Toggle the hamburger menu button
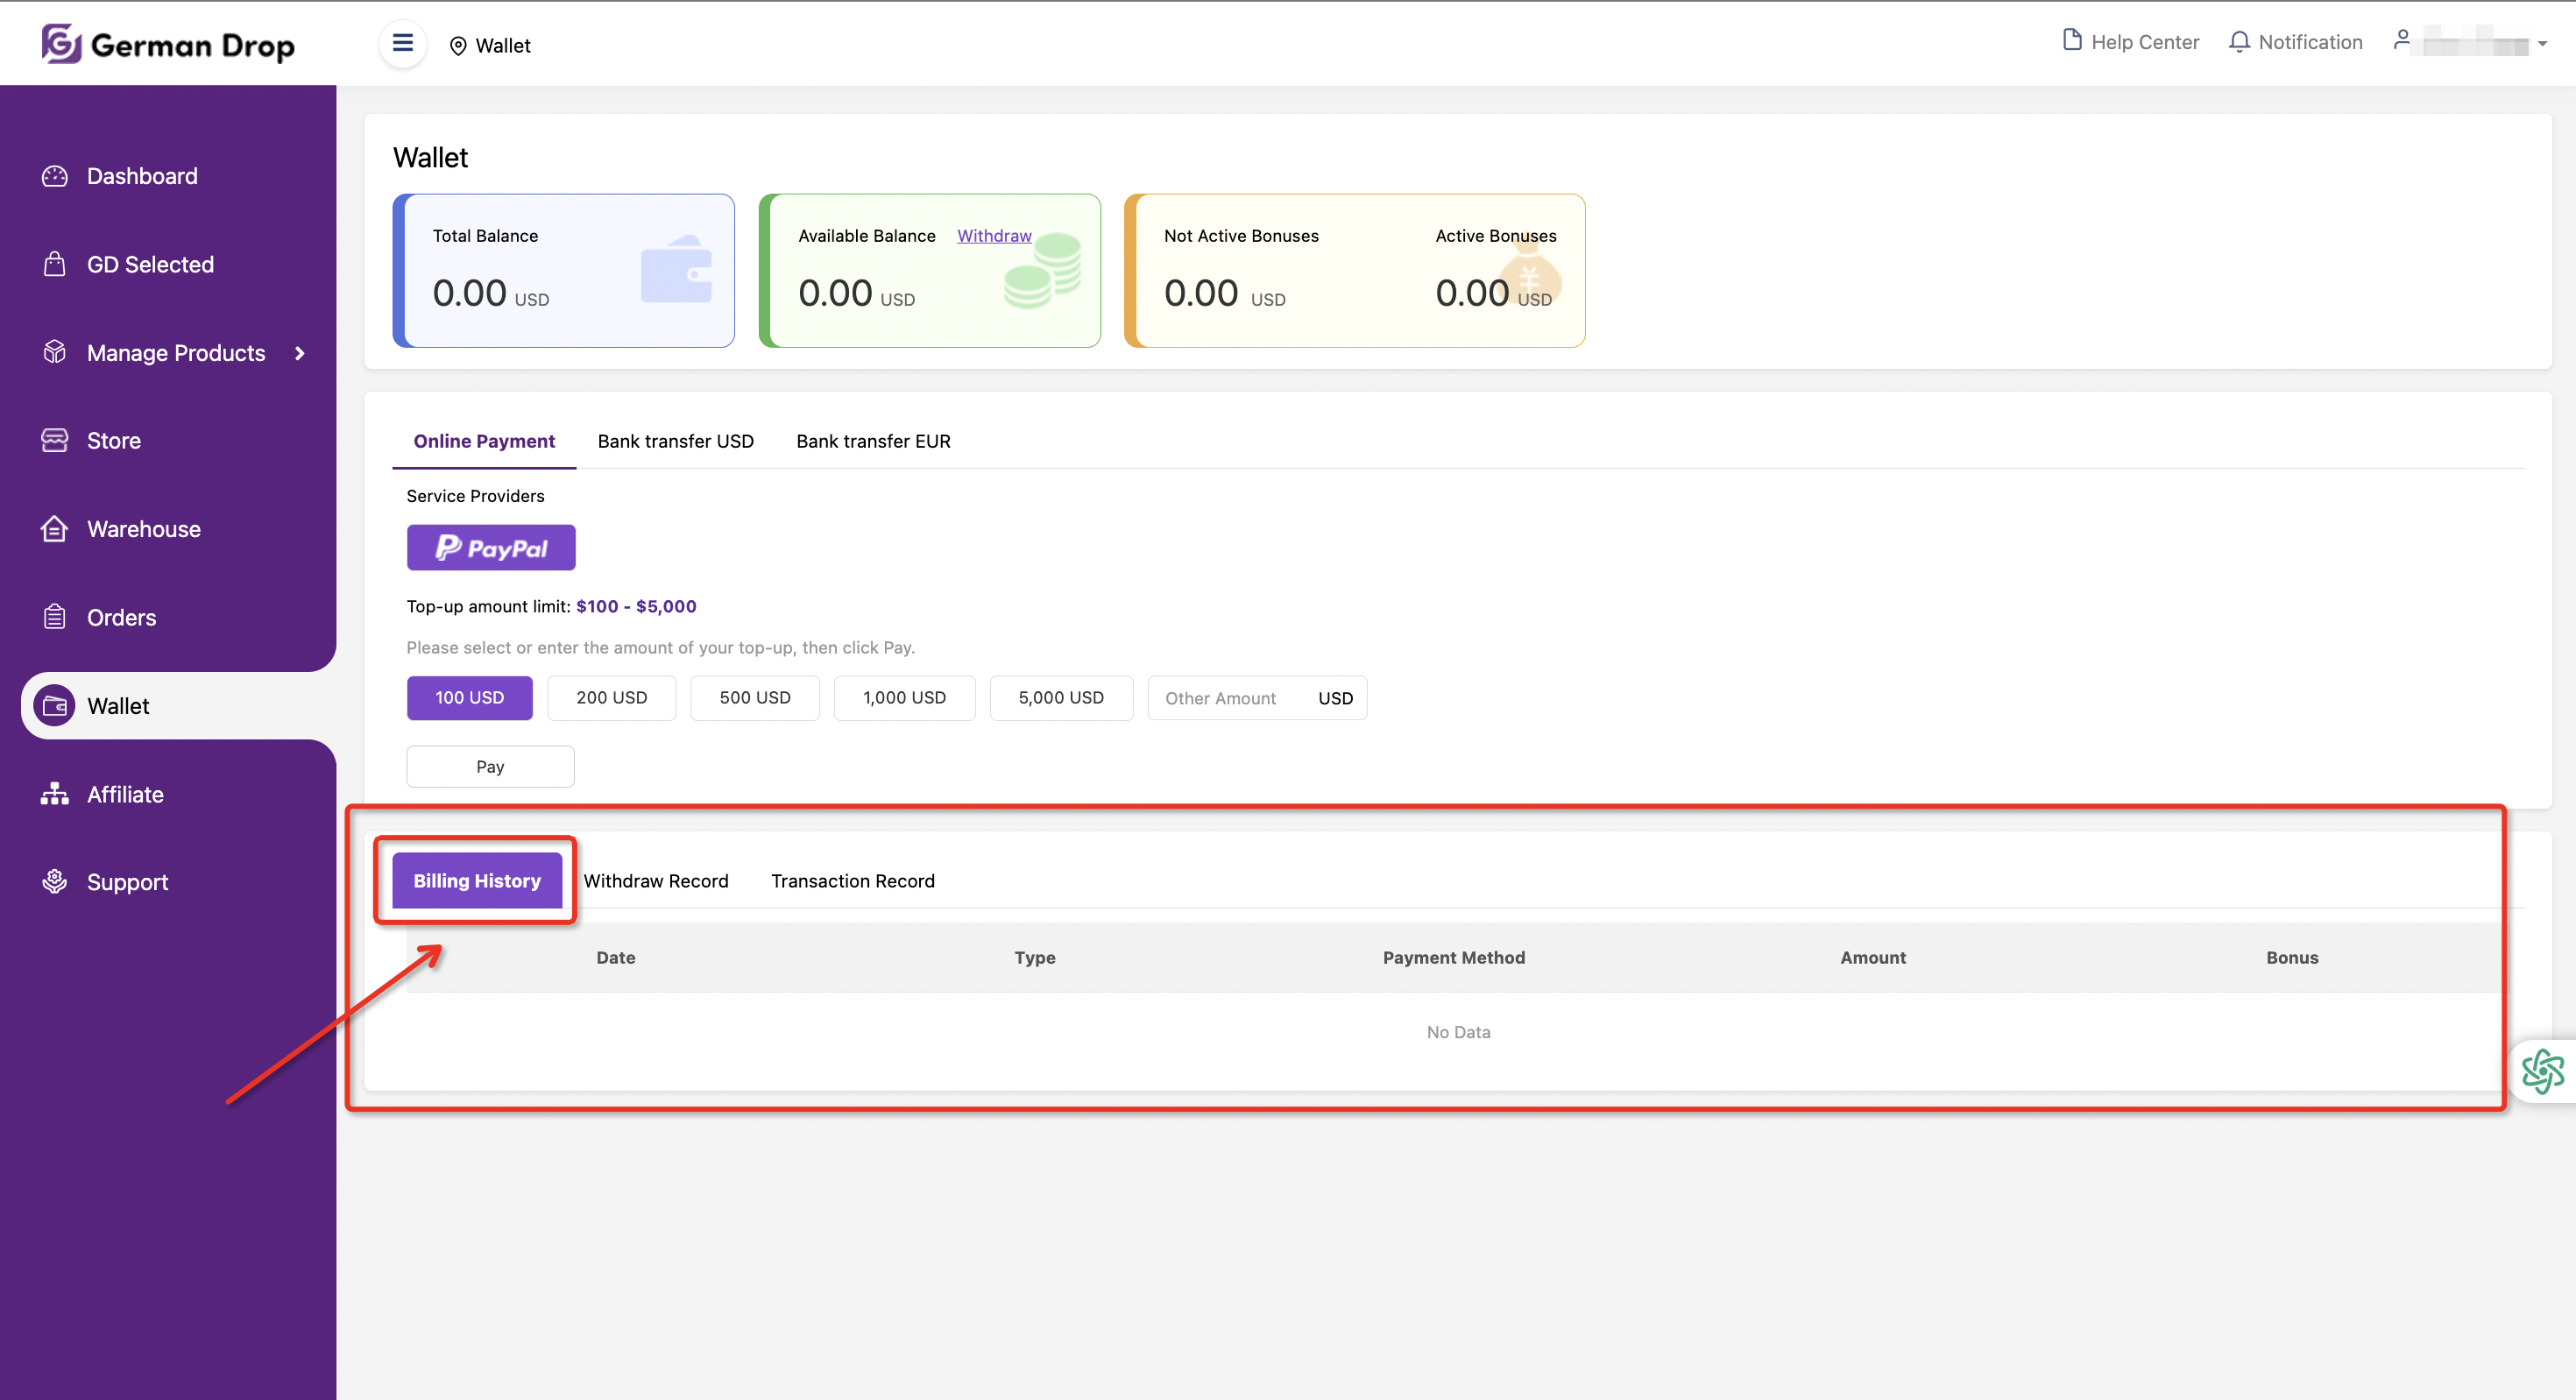Image resolution: width=2576 pixels, height=1400 pixels. pos(402,43)
